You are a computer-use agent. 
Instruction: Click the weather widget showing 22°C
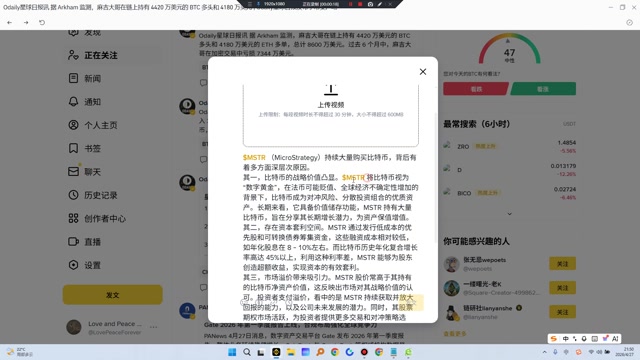[19, 352]
